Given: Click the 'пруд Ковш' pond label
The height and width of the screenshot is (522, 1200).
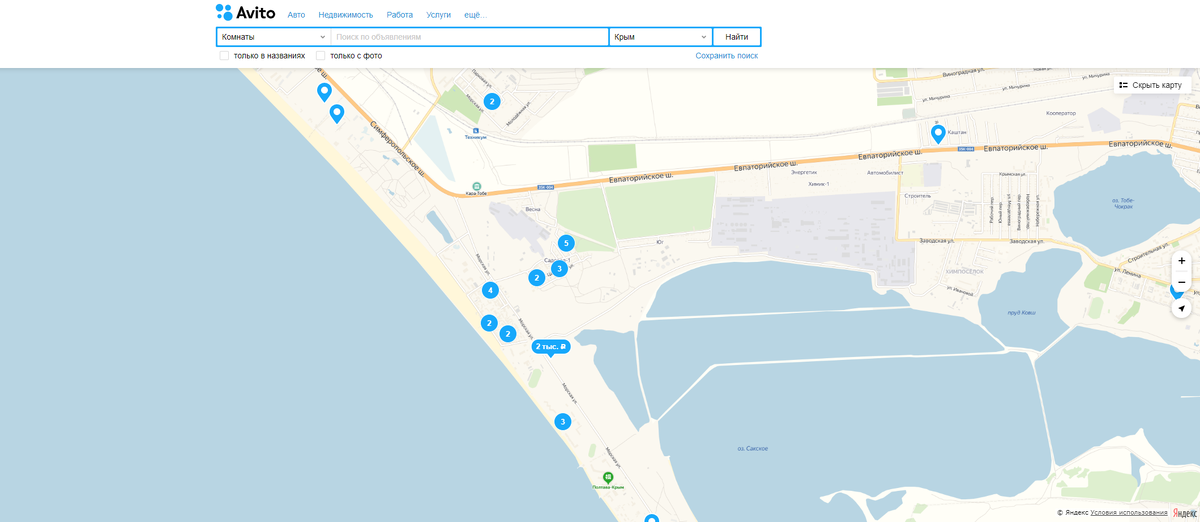Looking at the screenshot, I should click(1021, 313).
